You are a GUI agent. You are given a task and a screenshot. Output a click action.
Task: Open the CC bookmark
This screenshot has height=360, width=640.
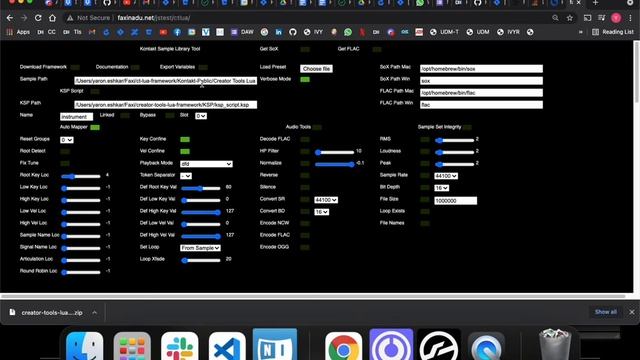coord(47,32)
